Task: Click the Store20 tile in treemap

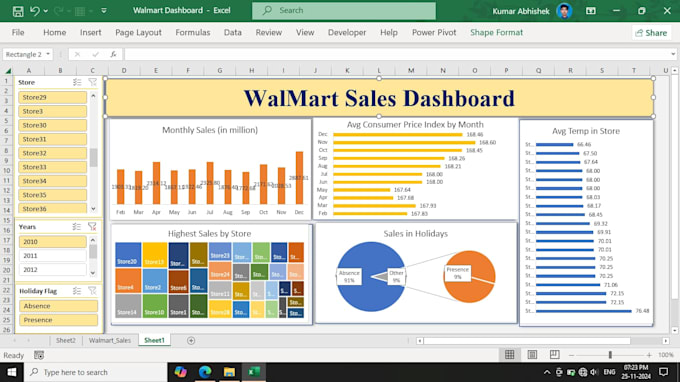Action: 128,255
